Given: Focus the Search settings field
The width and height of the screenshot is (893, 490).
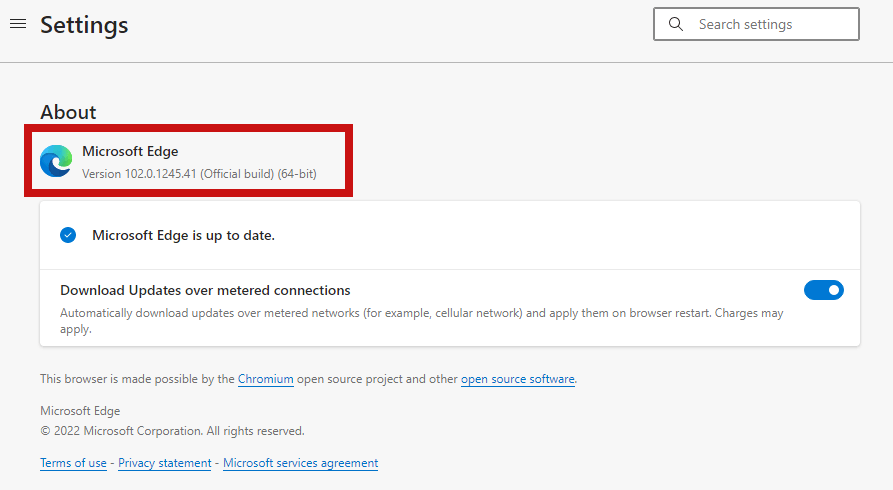Looking at the screenshot, I should coord(756,24).
